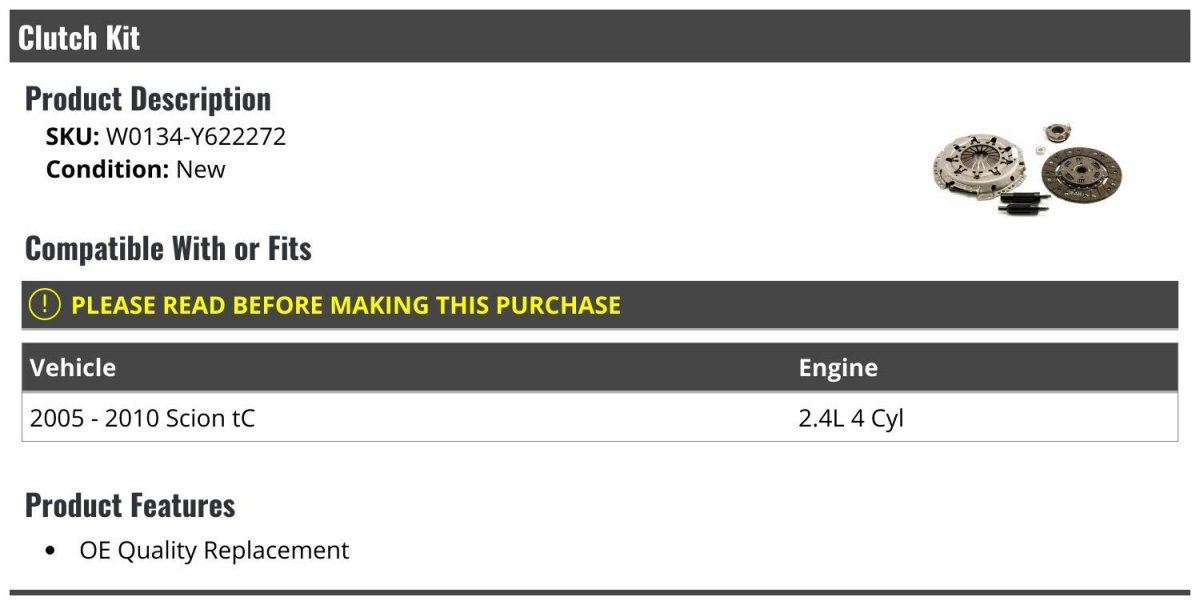Click the bullet point before OE Quality

tap(52, 551)
